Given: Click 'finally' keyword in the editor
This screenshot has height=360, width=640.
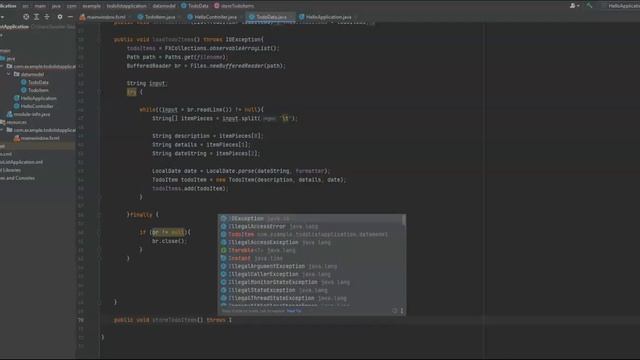Looking at the screenshot, I should click(x=141, y=215).
